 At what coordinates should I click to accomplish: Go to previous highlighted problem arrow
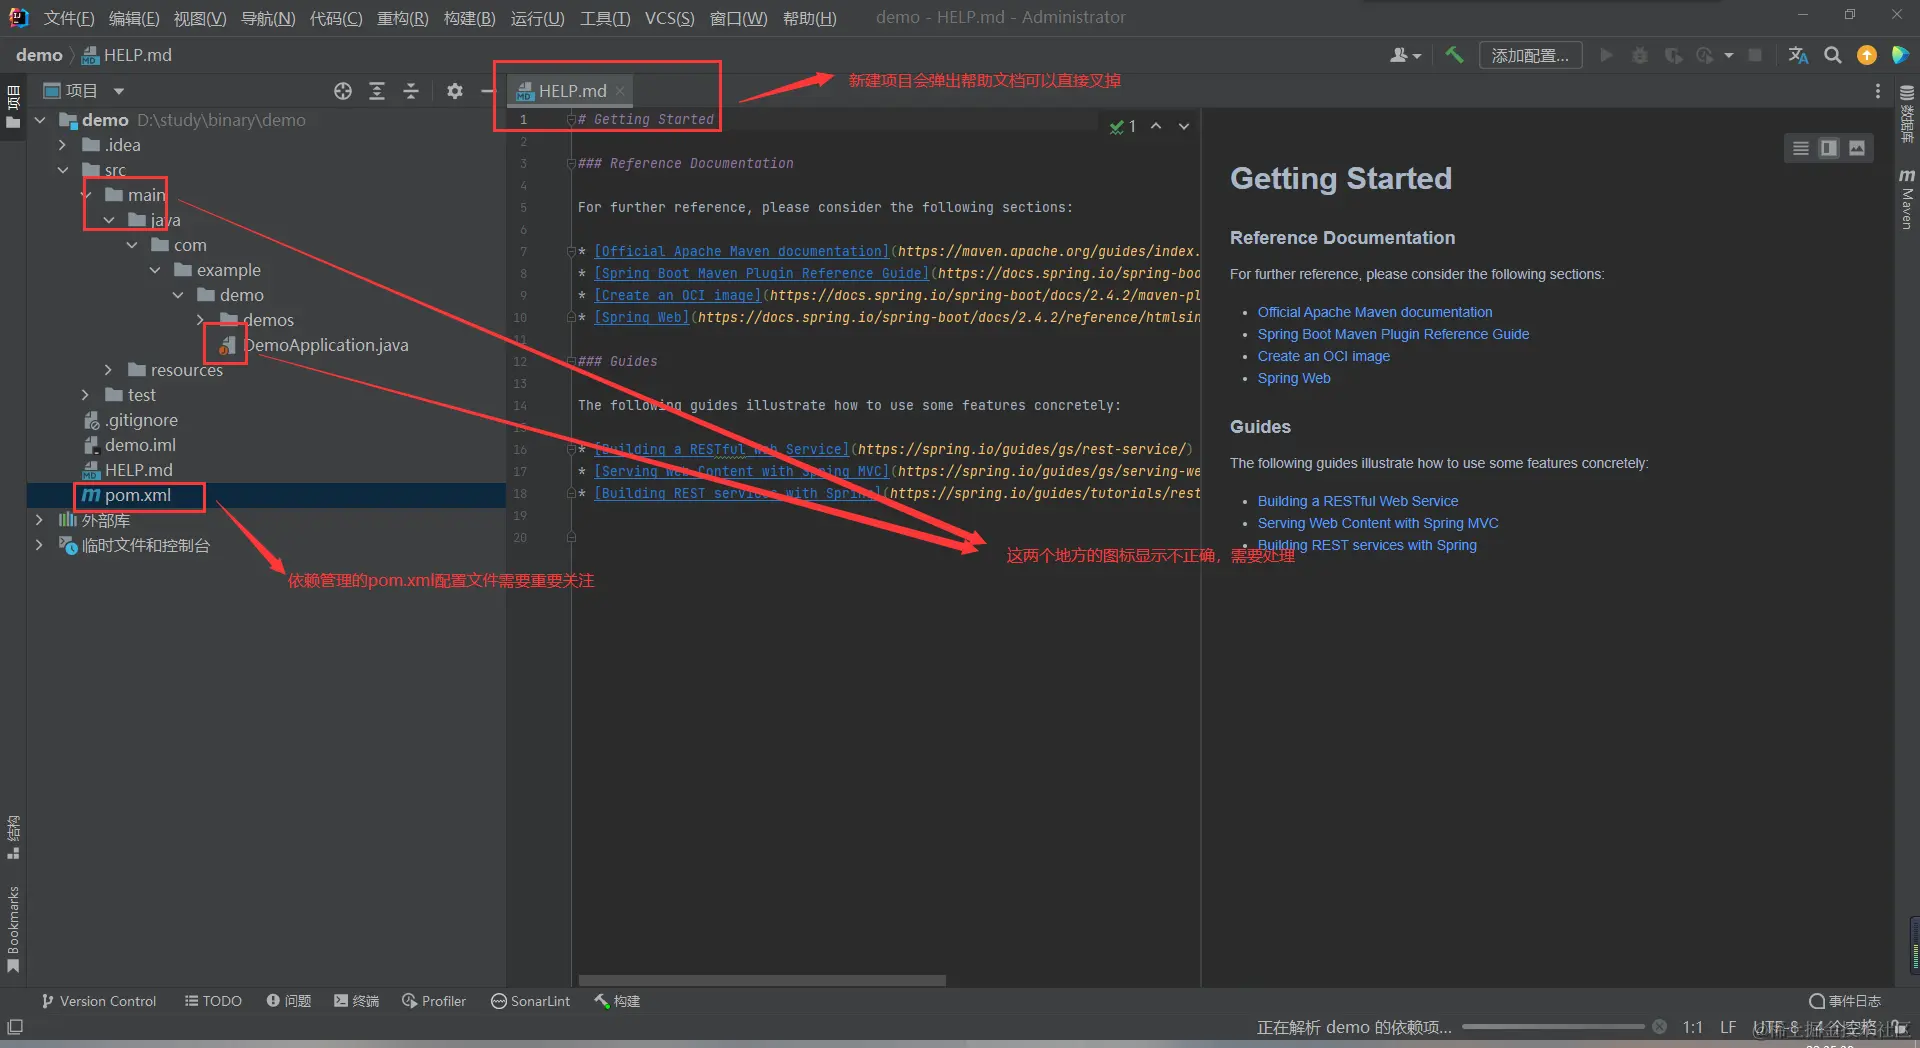tap(1156, 127)
